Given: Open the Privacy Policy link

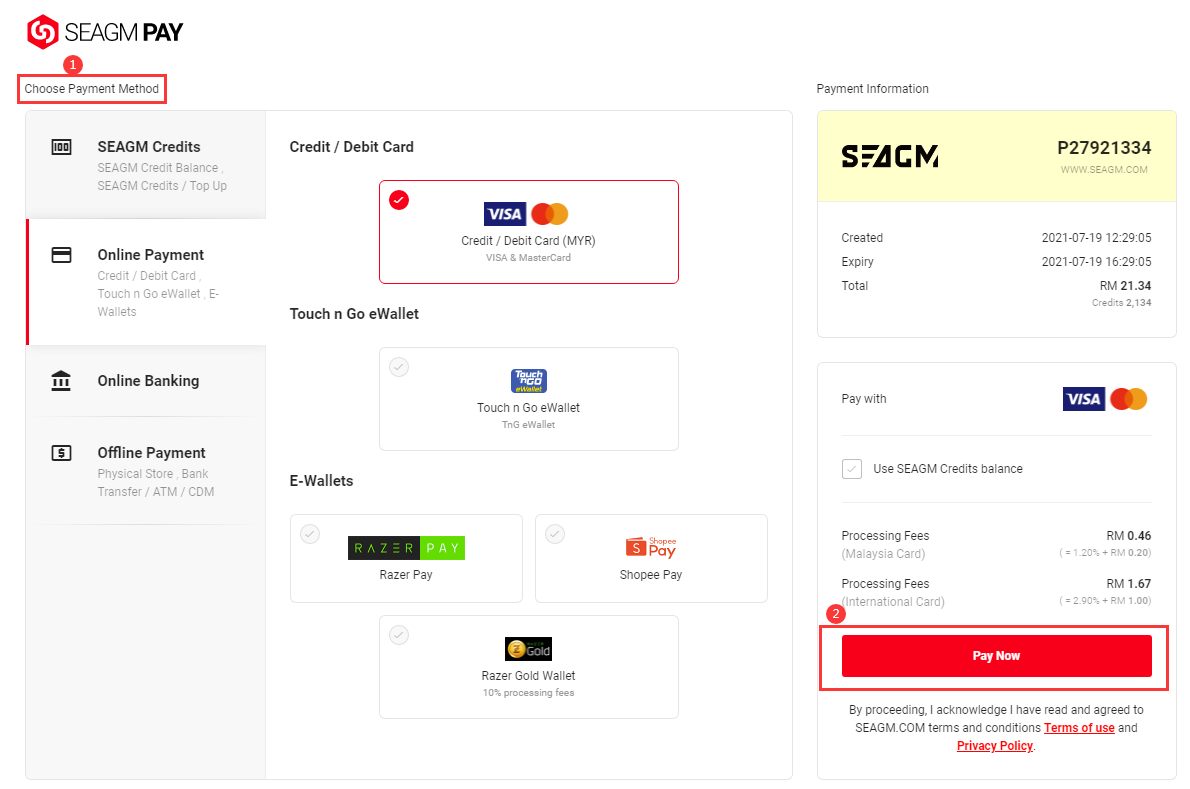Looking at the screenshot, I should pyautogui.click(x=995, y=747).
